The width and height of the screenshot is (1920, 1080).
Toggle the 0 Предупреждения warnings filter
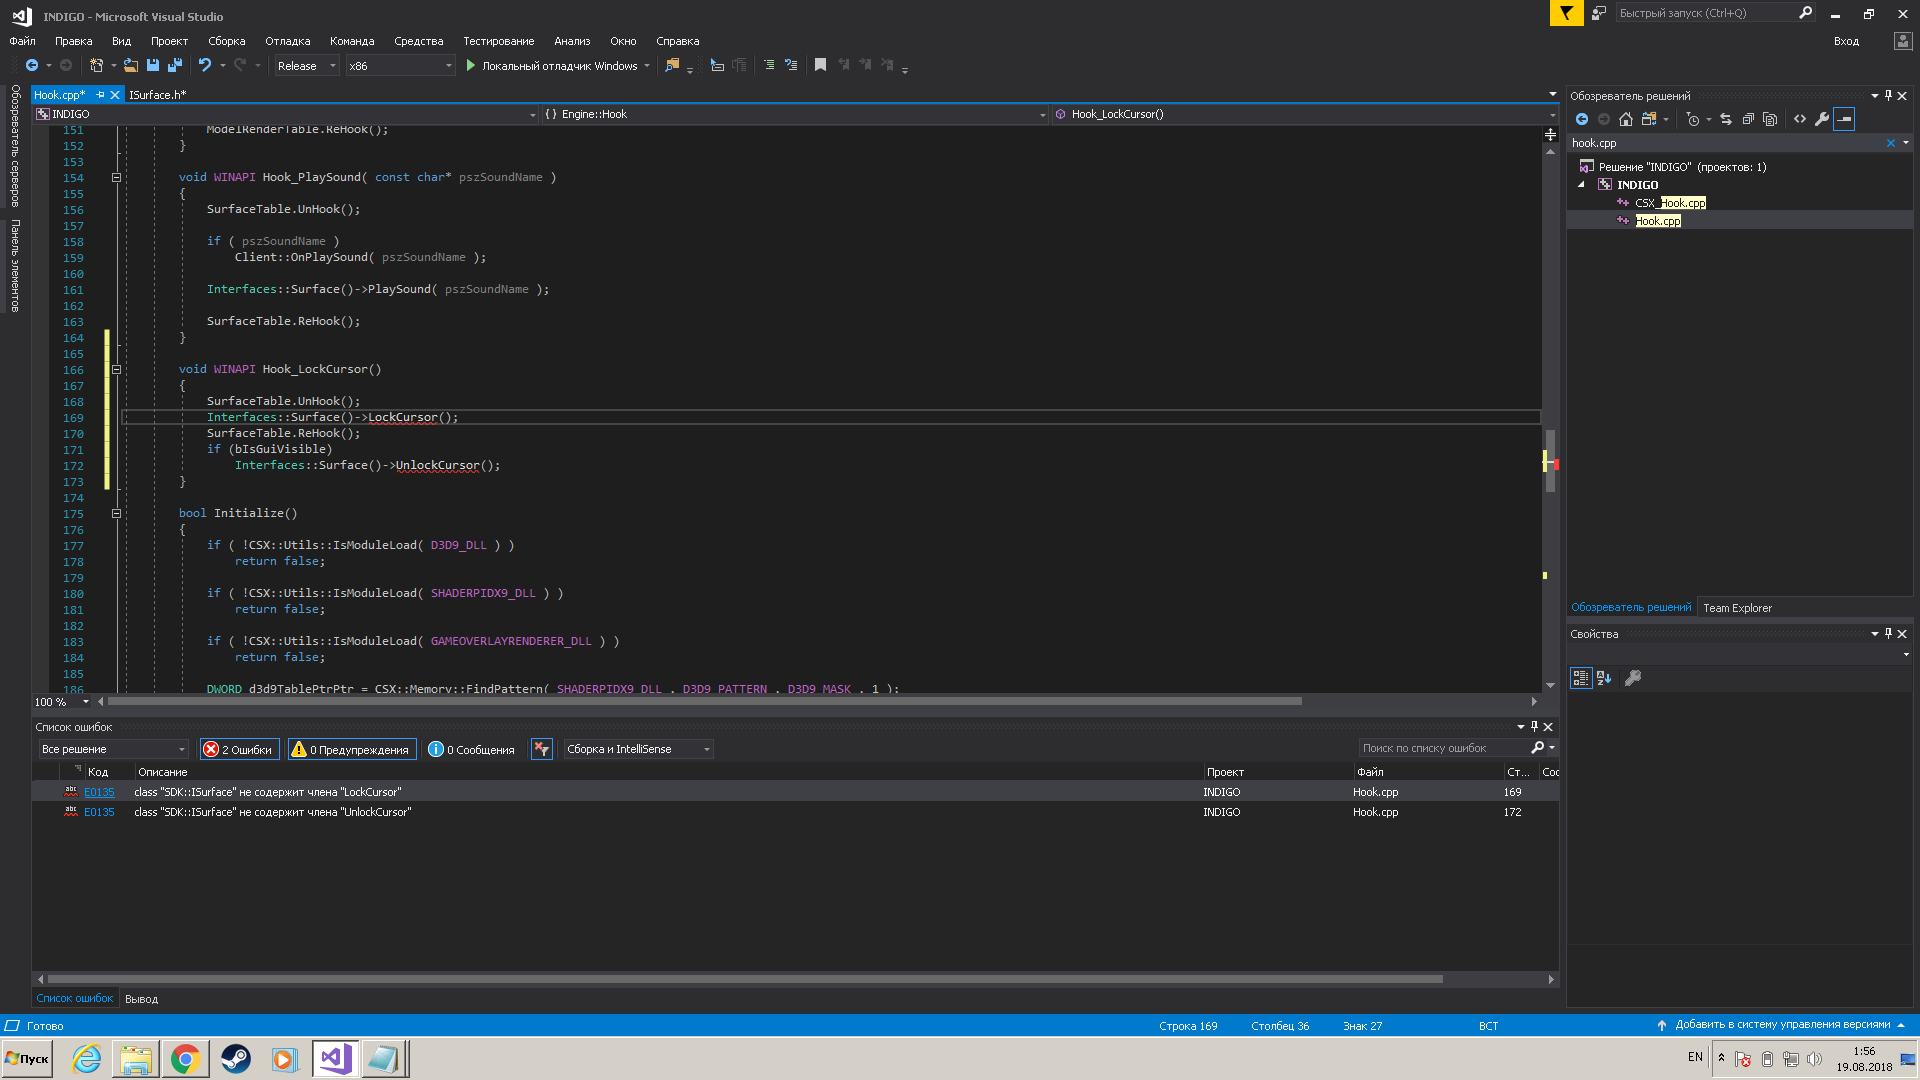click(352, 749)
